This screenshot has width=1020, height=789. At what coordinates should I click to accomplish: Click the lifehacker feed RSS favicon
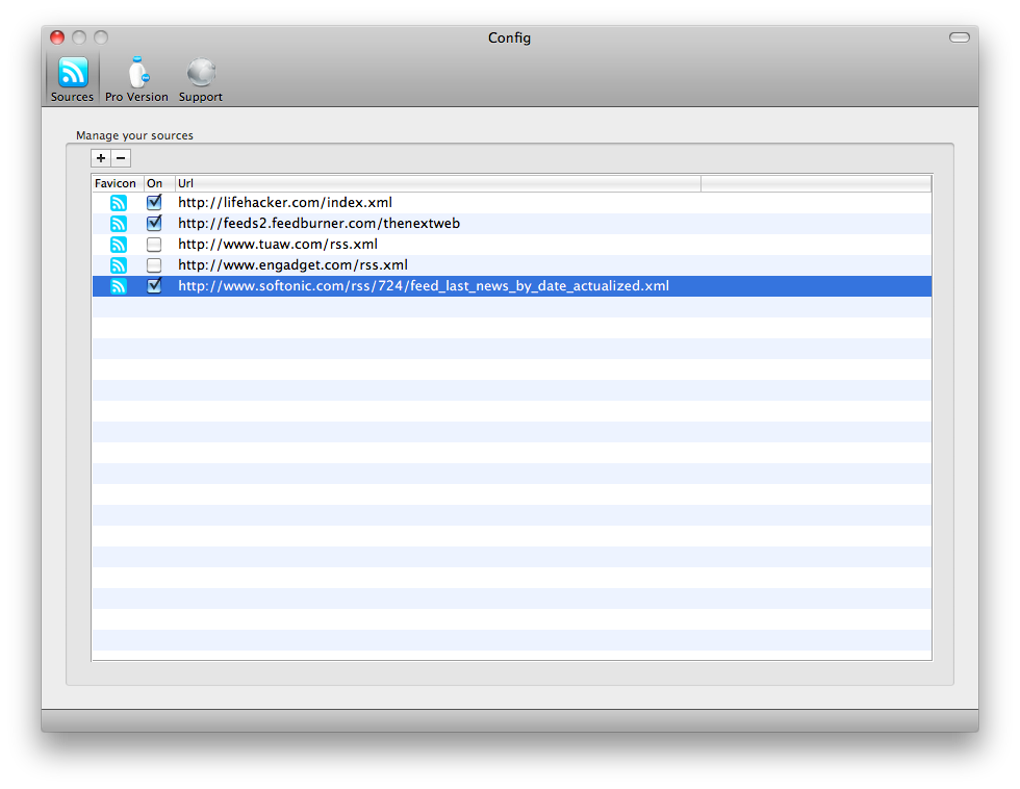coord(118,203)
